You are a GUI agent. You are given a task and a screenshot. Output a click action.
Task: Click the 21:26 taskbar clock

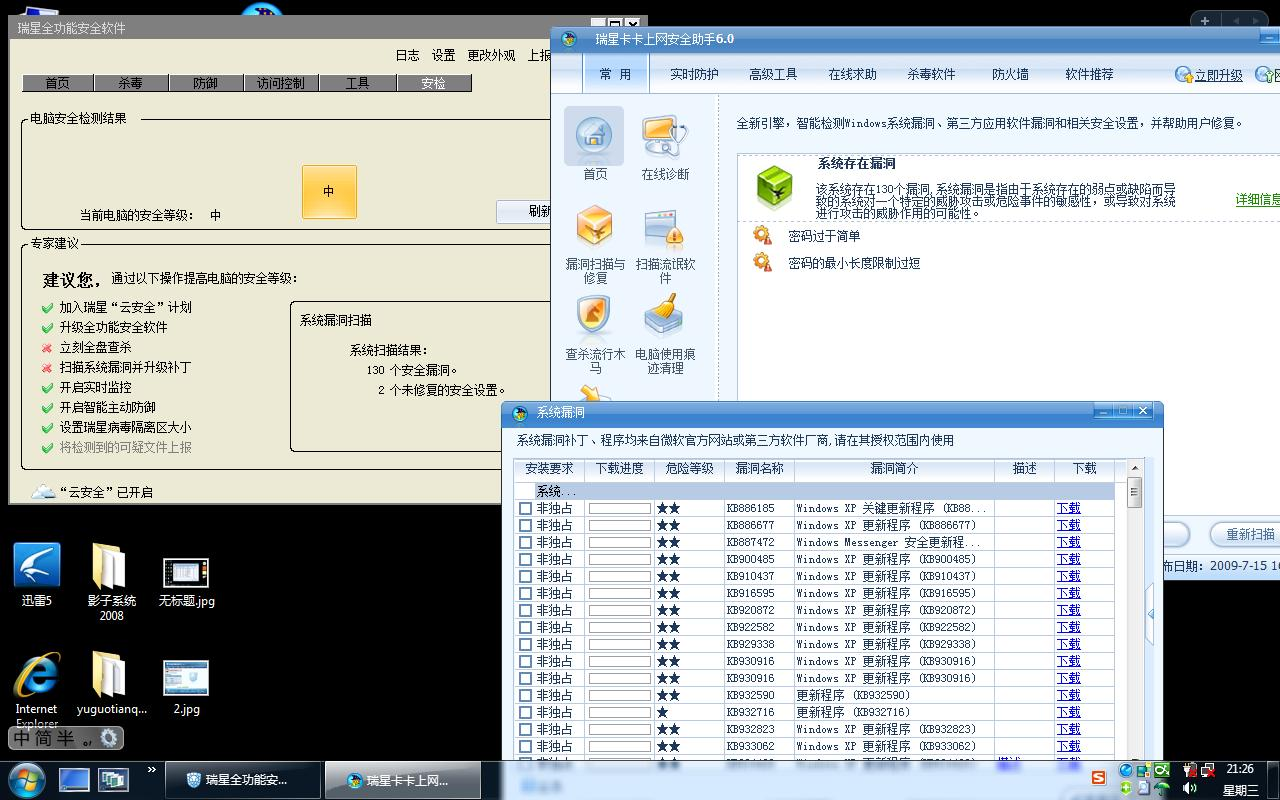(x=1240, y=769)
